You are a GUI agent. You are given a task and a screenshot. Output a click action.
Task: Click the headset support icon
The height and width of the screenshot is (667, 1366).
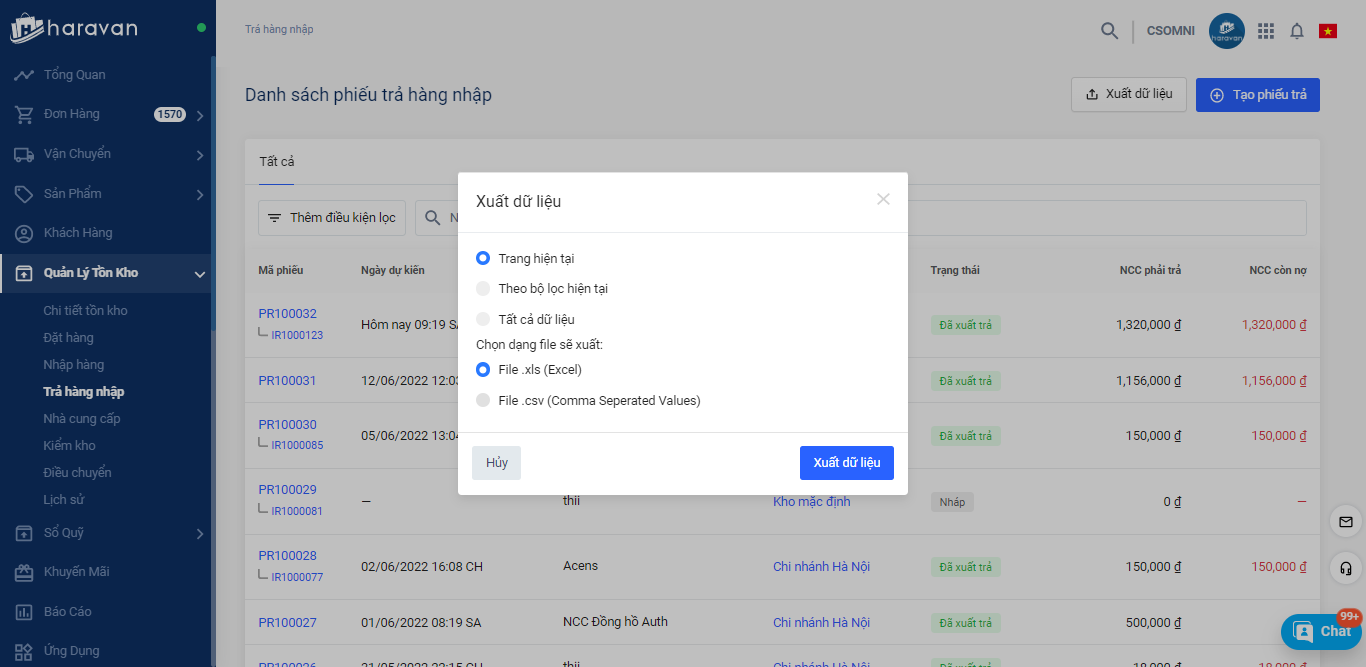(1345, 568)
